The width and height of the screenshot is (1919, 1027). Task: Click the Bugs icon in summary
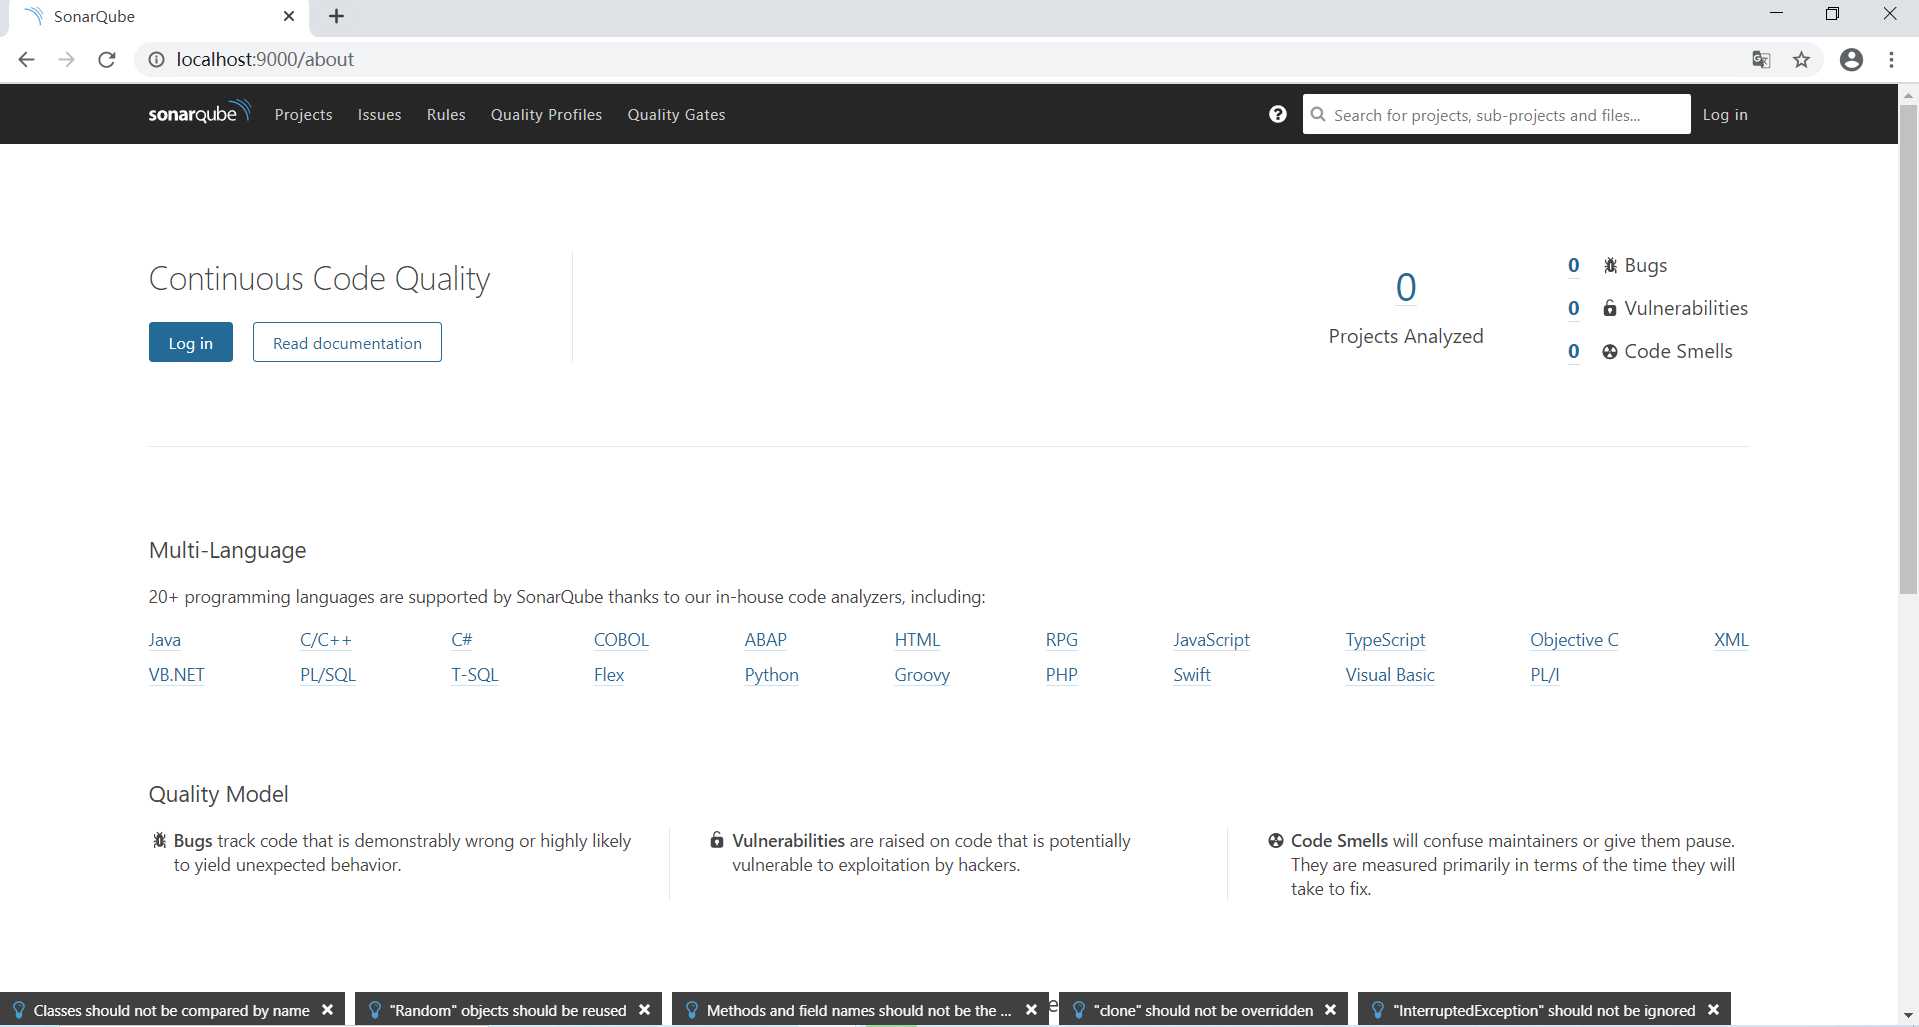[1610, 265]
